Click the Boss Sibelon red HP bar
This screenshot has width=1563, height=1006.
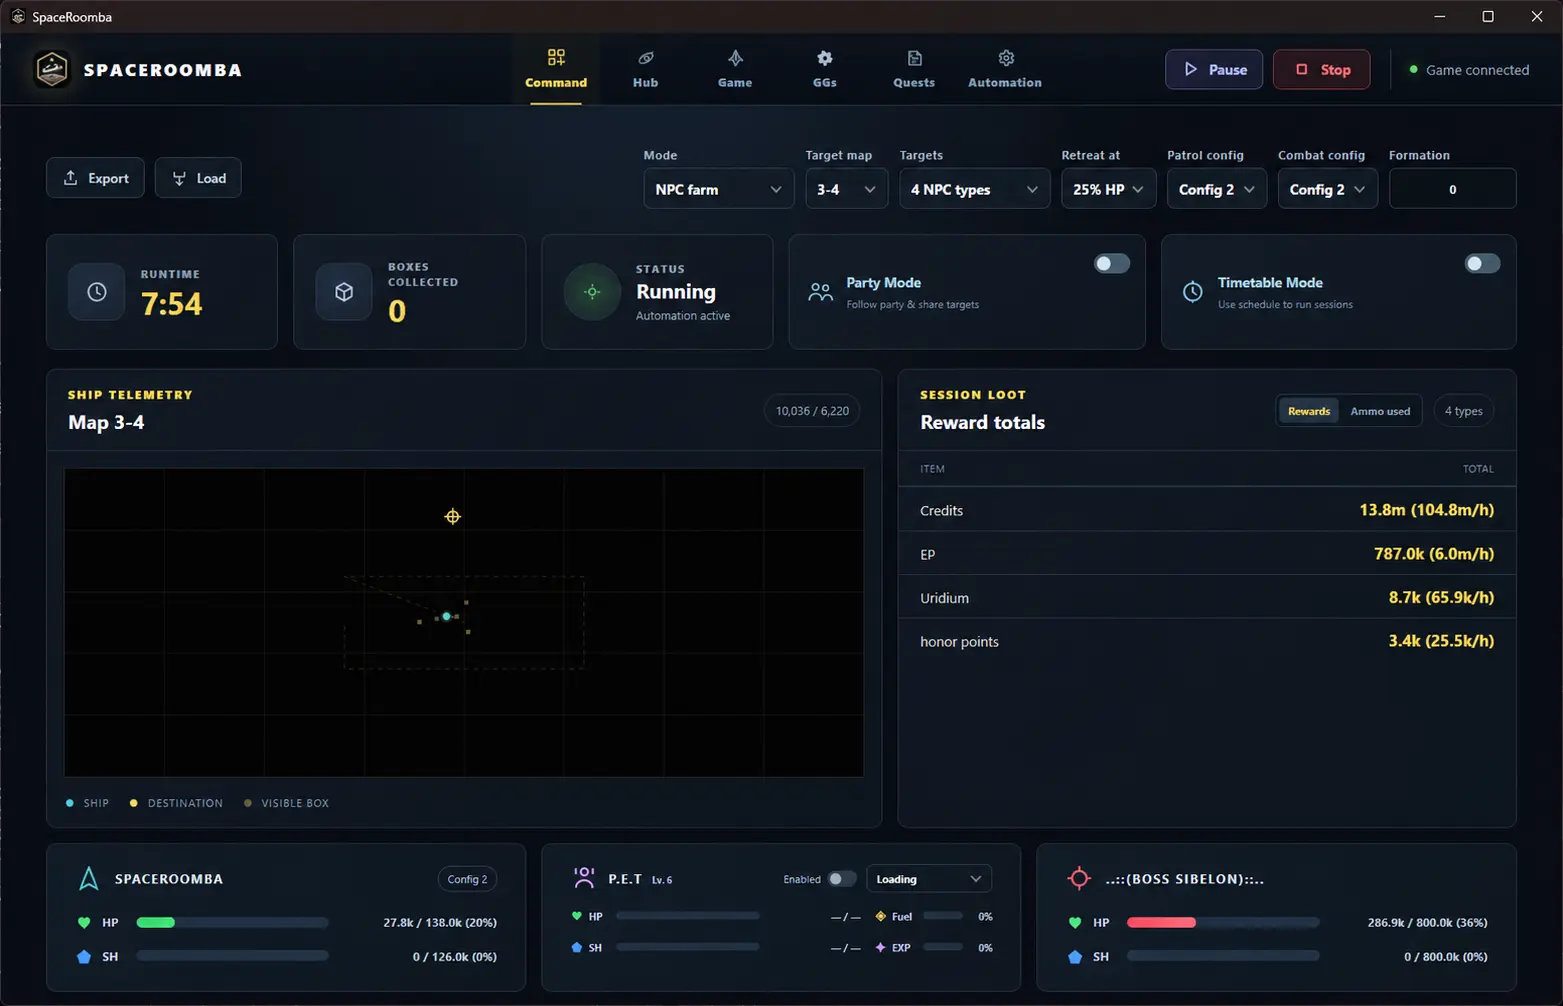1161,922
